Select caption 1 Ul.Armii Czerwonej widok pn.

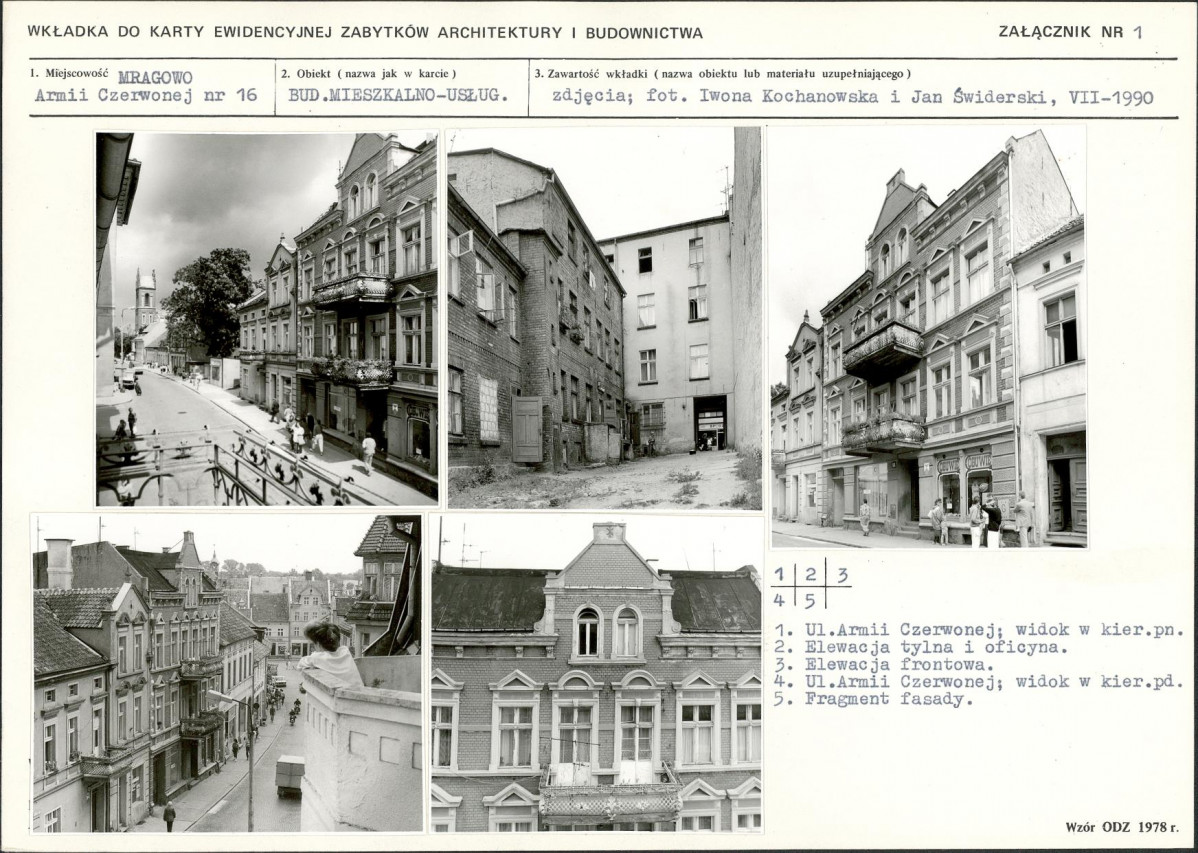pyautogui.click(x=978, y=631)
